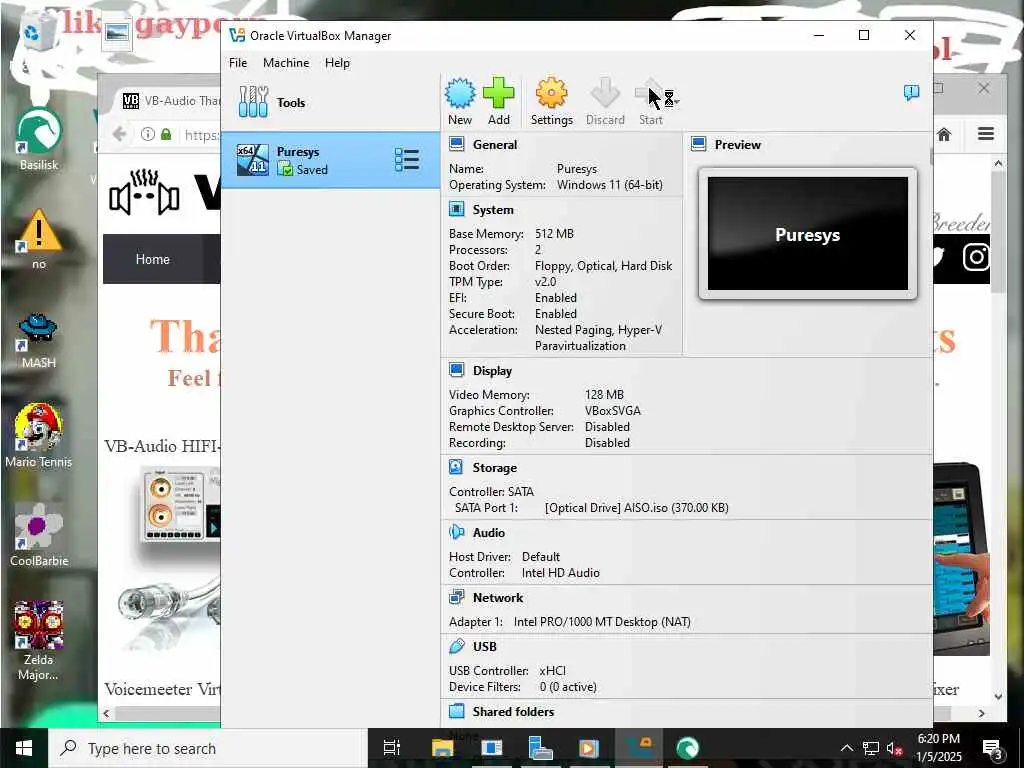This screenshot has height=768, width=1024.
Task: Open the Puresys machine tools list menu
Action: pyautogui.click(x=406, y=160)
